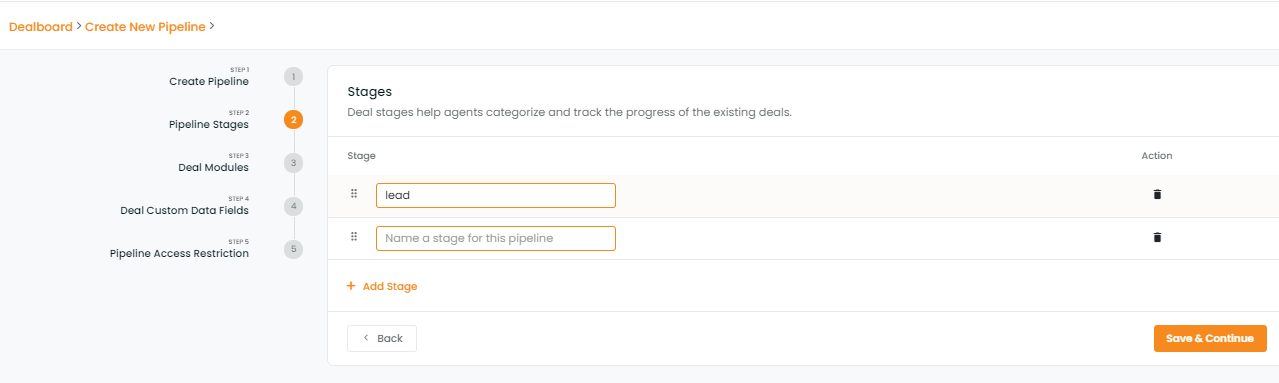Select the Deal Custom Data Fields step

pos(184,211)
